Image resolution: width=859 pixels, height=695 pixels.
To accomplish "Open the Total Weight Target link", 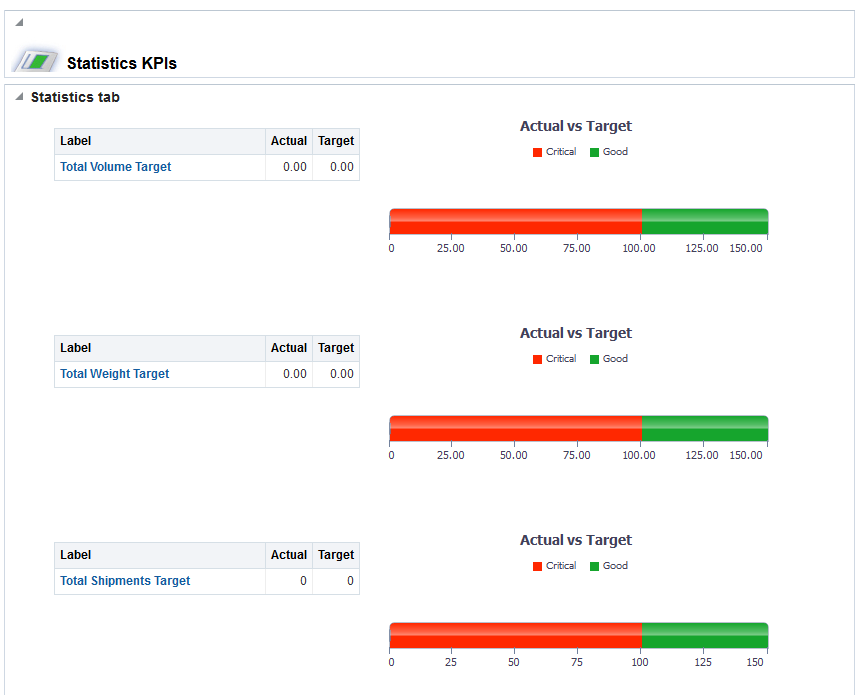I will pos(114,374).
